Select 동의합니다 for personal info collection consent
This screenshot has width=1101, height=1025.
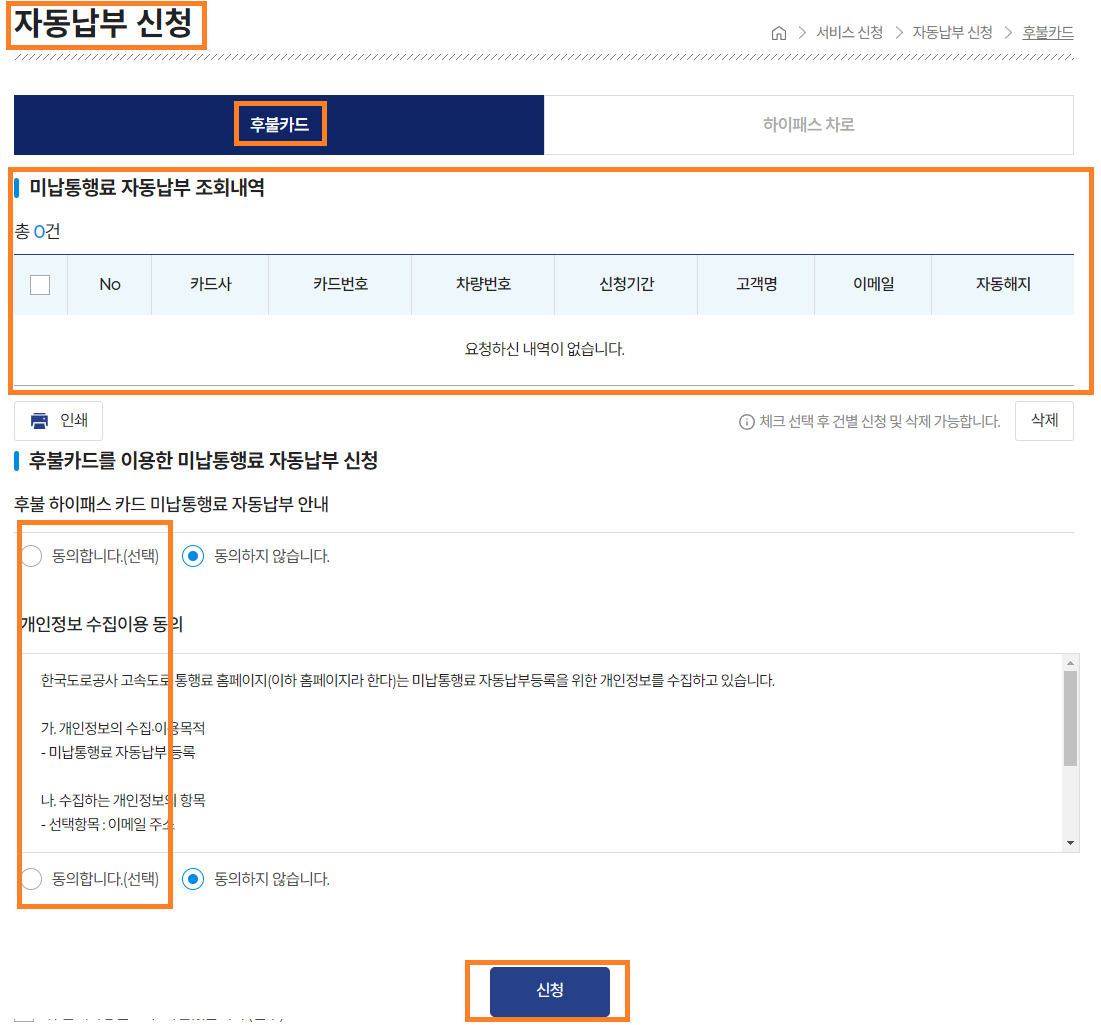31,875
